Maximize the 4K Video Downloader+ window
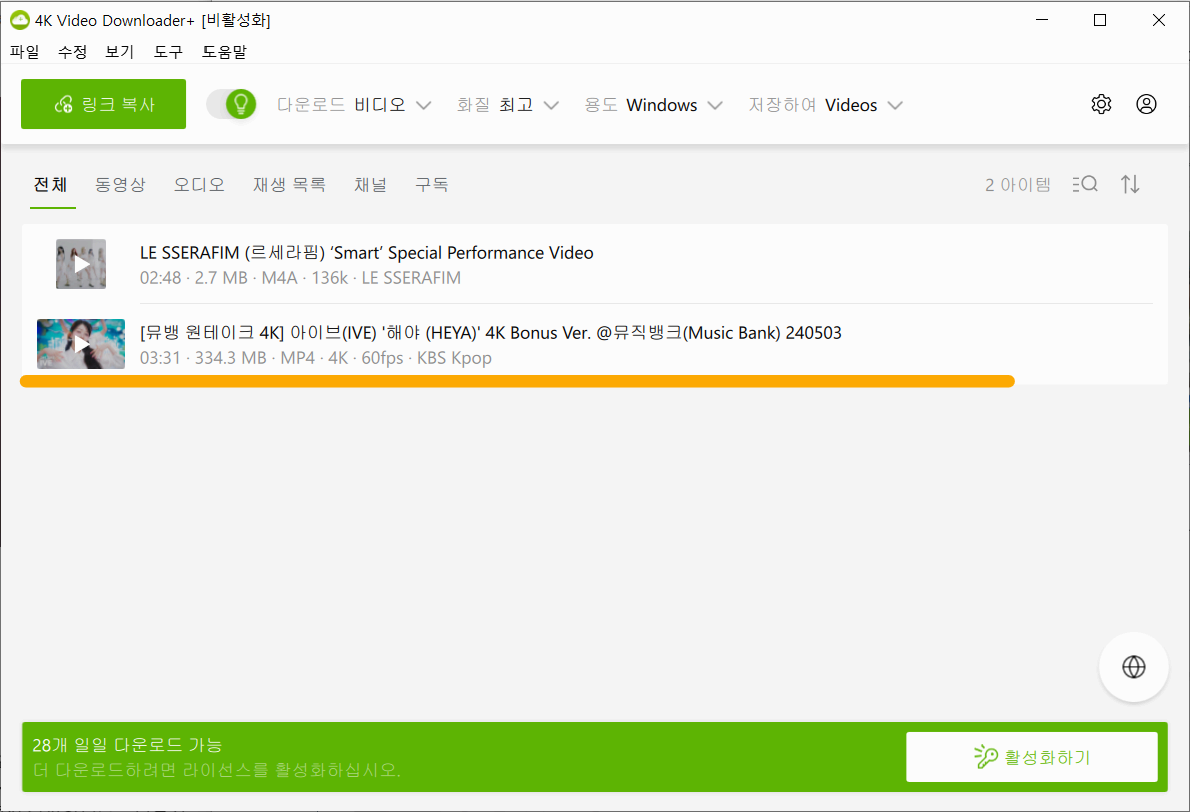 pos(1100,20)
